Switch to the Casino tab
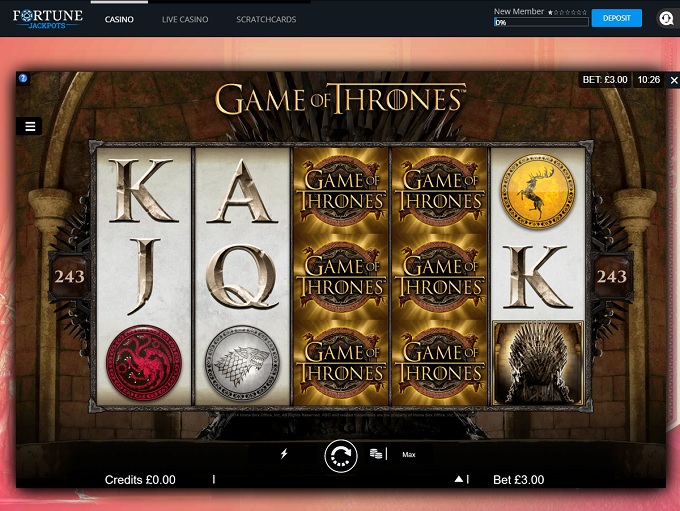Screen dimensions: 680x511 [119, 19]
